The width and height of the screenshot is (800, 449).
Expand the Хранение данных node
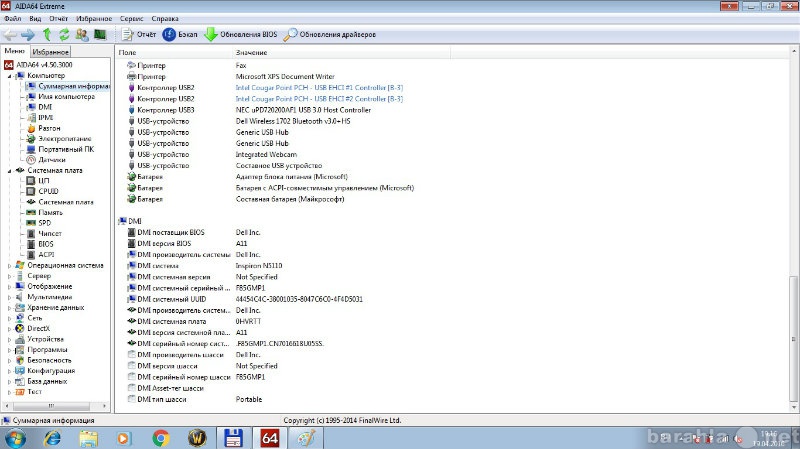click(10, 308)
